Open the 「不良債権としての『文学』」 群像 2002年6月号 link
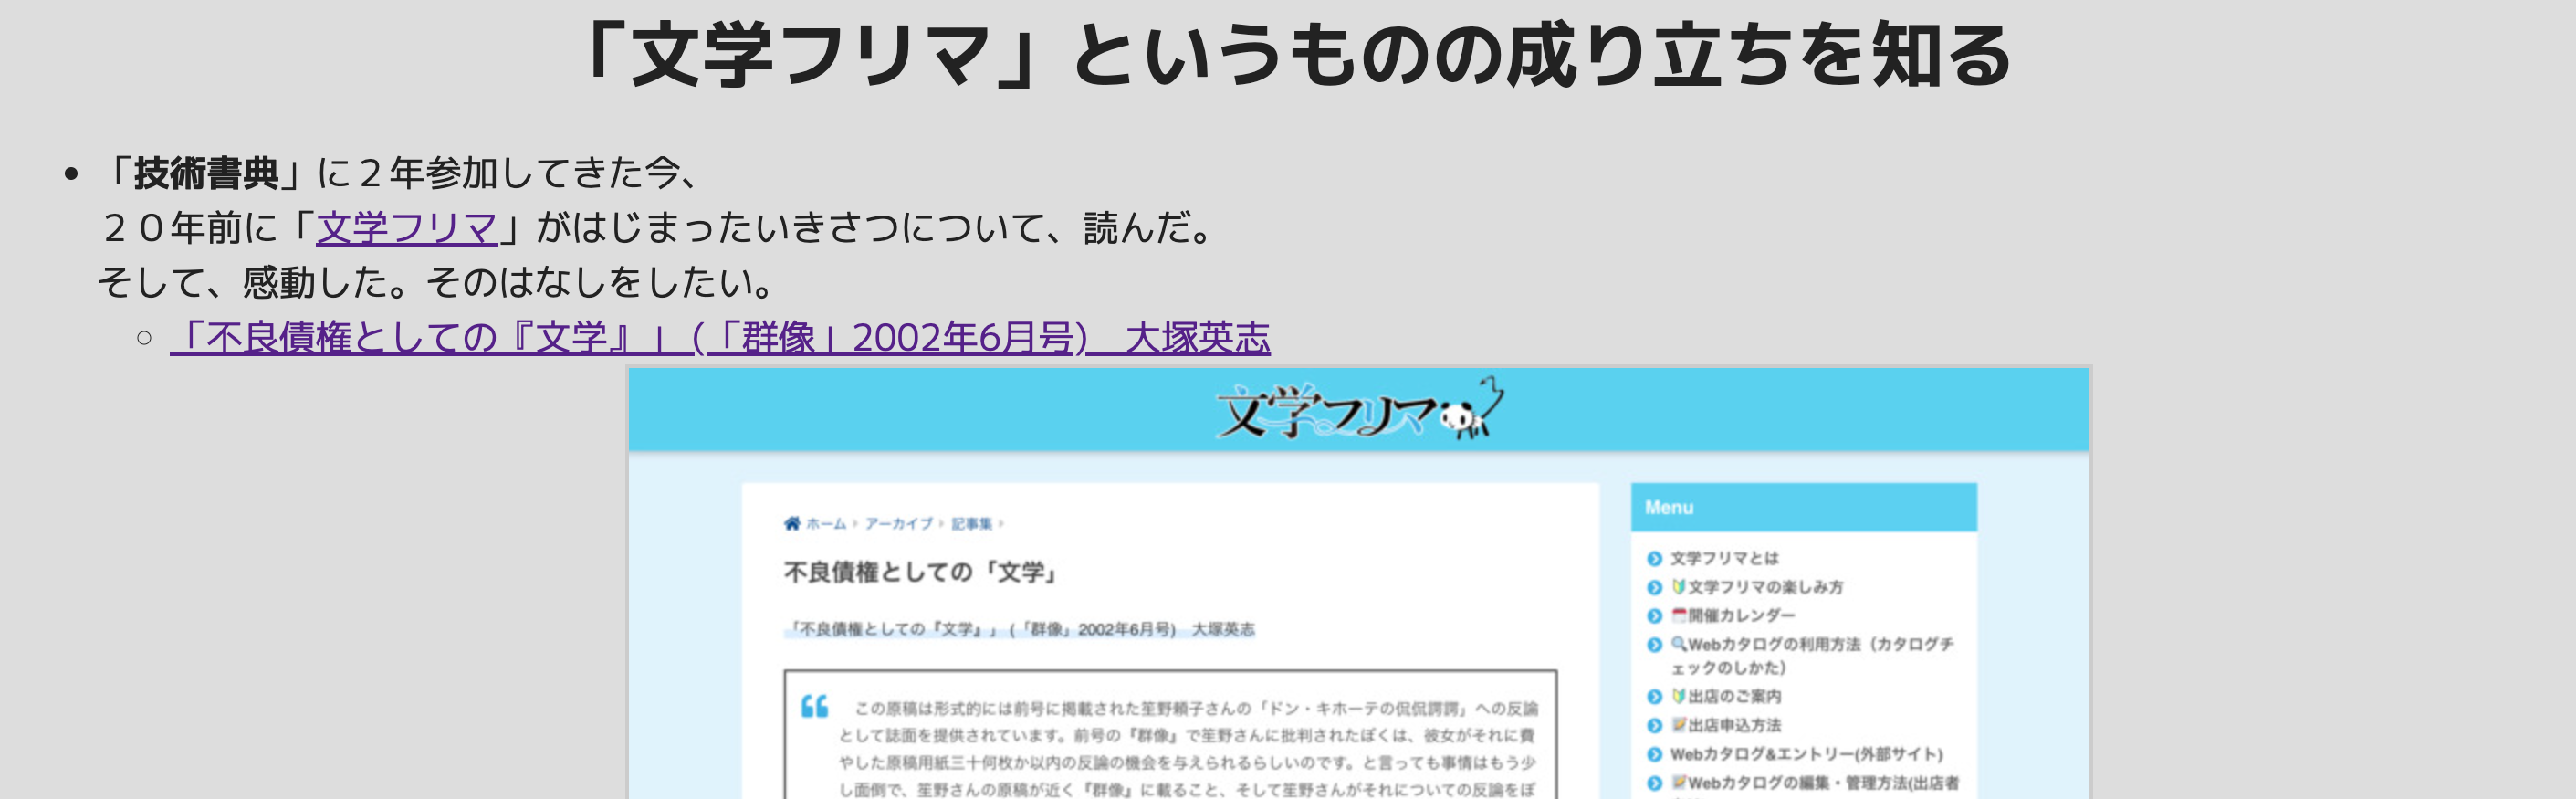 (x=720, y=338)
